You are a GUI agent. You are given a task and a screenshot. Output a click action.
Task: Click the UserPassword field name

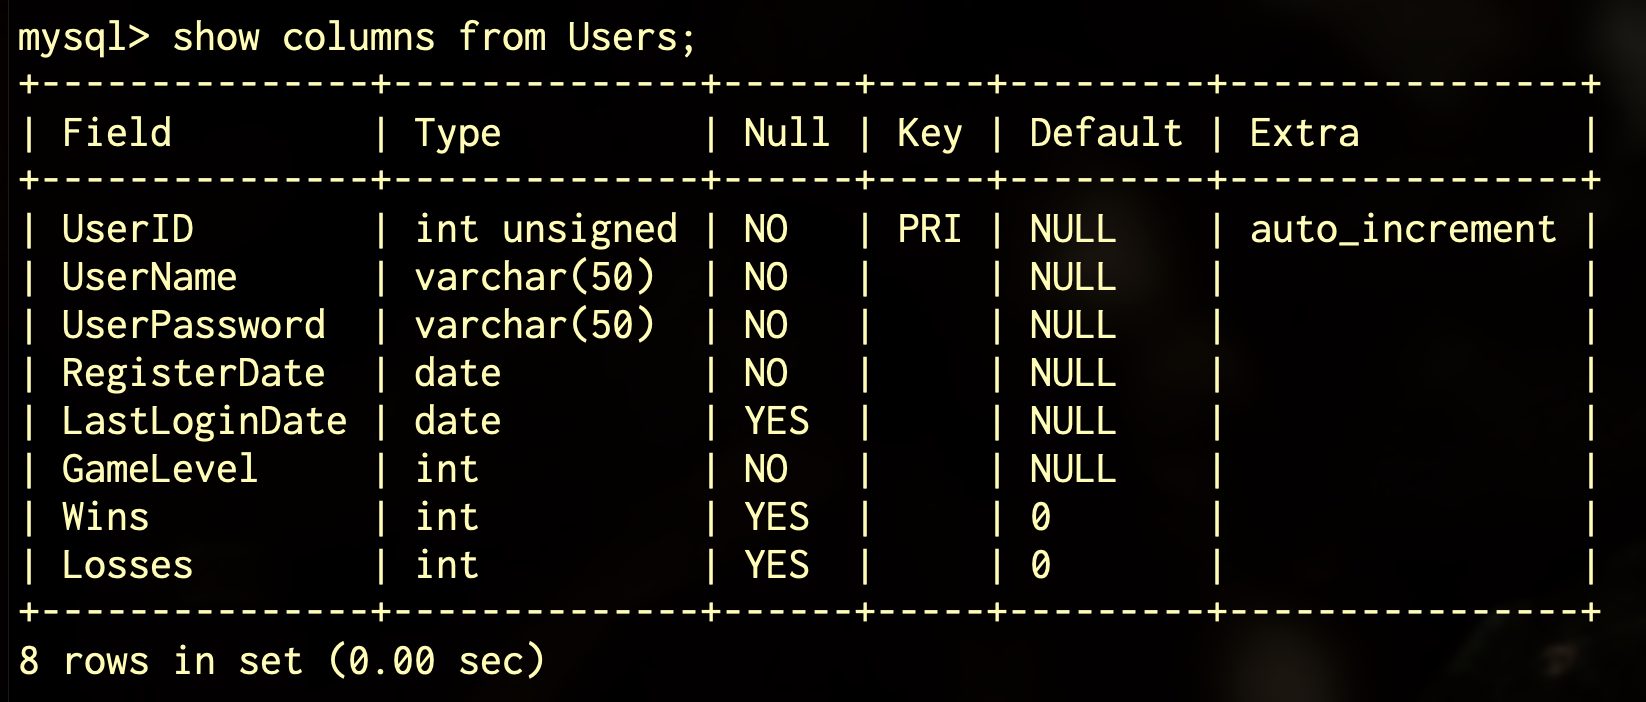pos(193,325)
